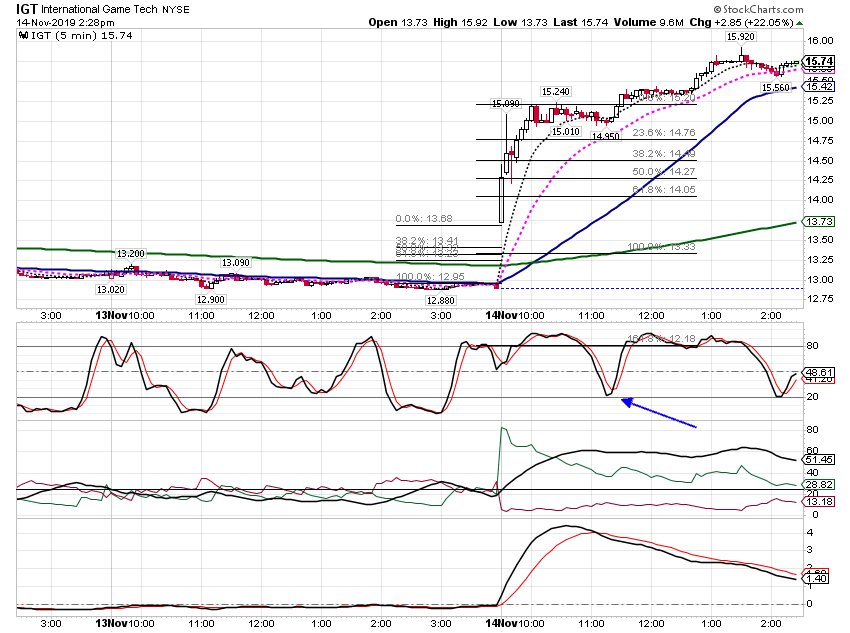This screenshot has height=633, width=850.
Task: Click the green 13.73 moving average axis flag
Action: click(x=819, y=222)
